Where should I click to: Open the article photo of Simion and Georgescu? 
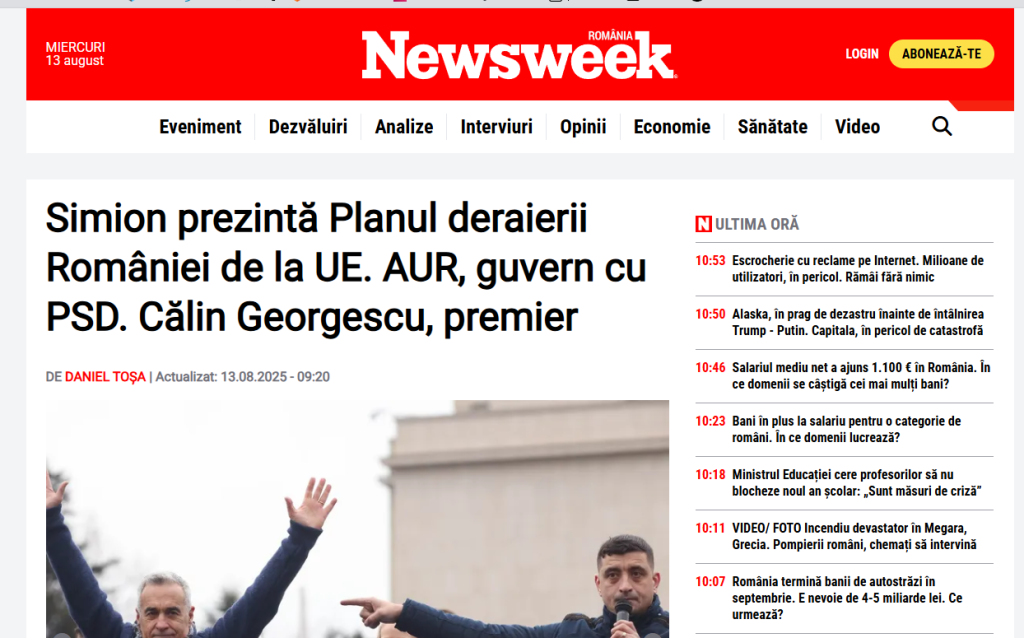[x=357, y=519]
